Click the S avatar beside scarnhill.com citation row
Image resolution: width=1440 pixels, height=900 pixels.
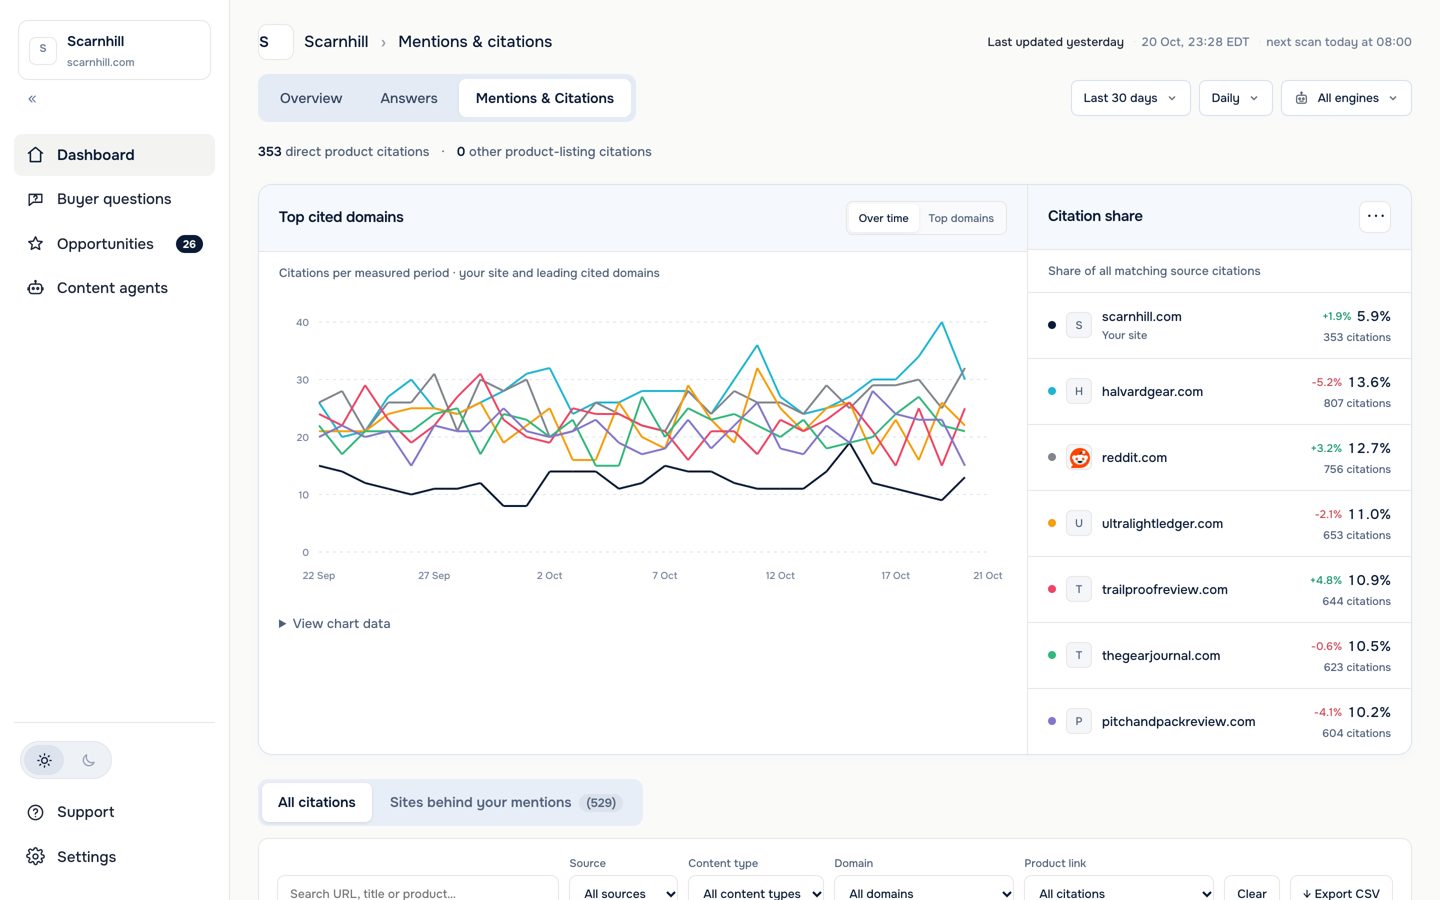[1079, 326]
